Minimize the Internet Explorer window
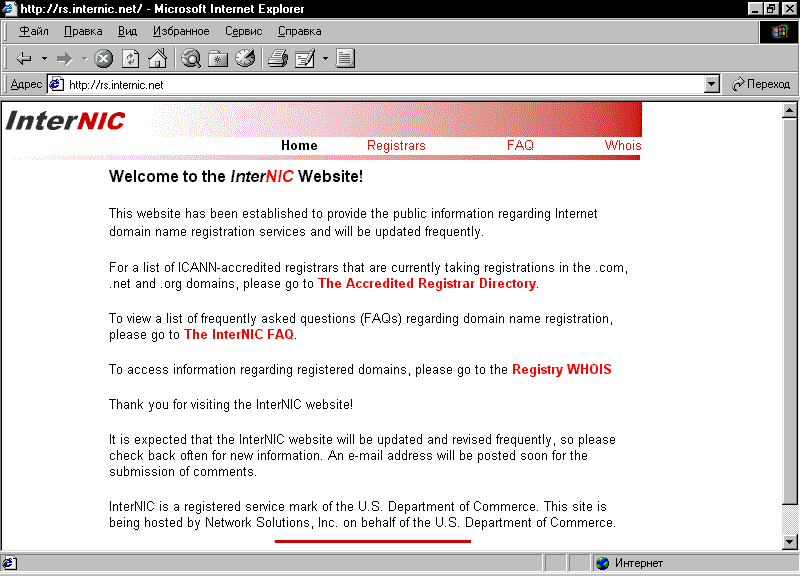Image resolution: width=800 pixels, height=576 pixels. pyautogui.click(x=755, y=9)
